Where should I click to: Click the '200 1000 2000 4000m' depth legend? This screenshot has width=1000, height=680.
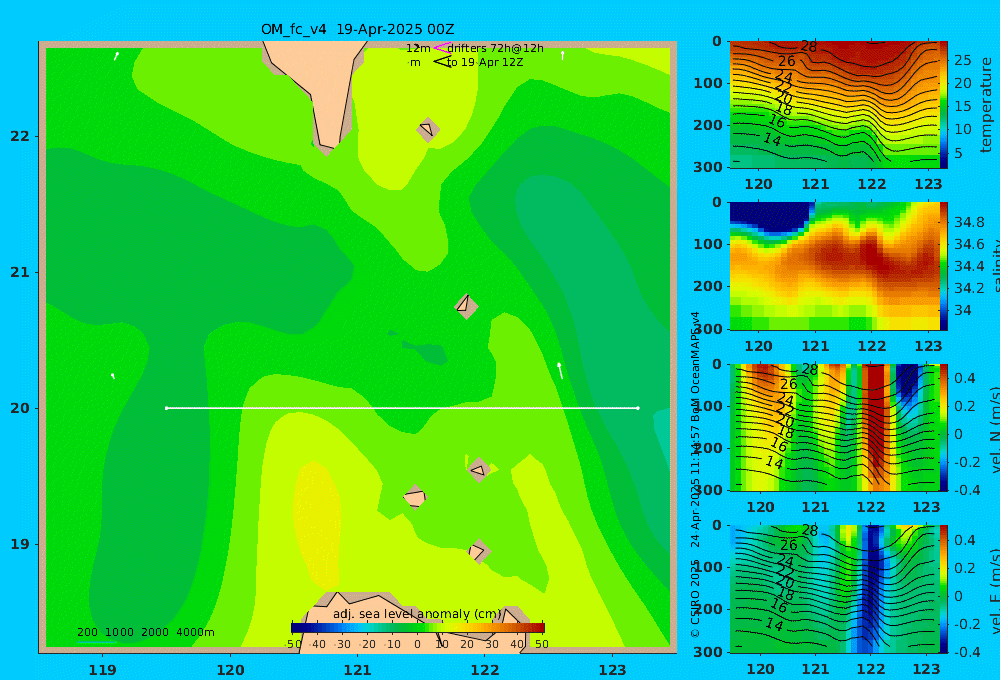145,632
